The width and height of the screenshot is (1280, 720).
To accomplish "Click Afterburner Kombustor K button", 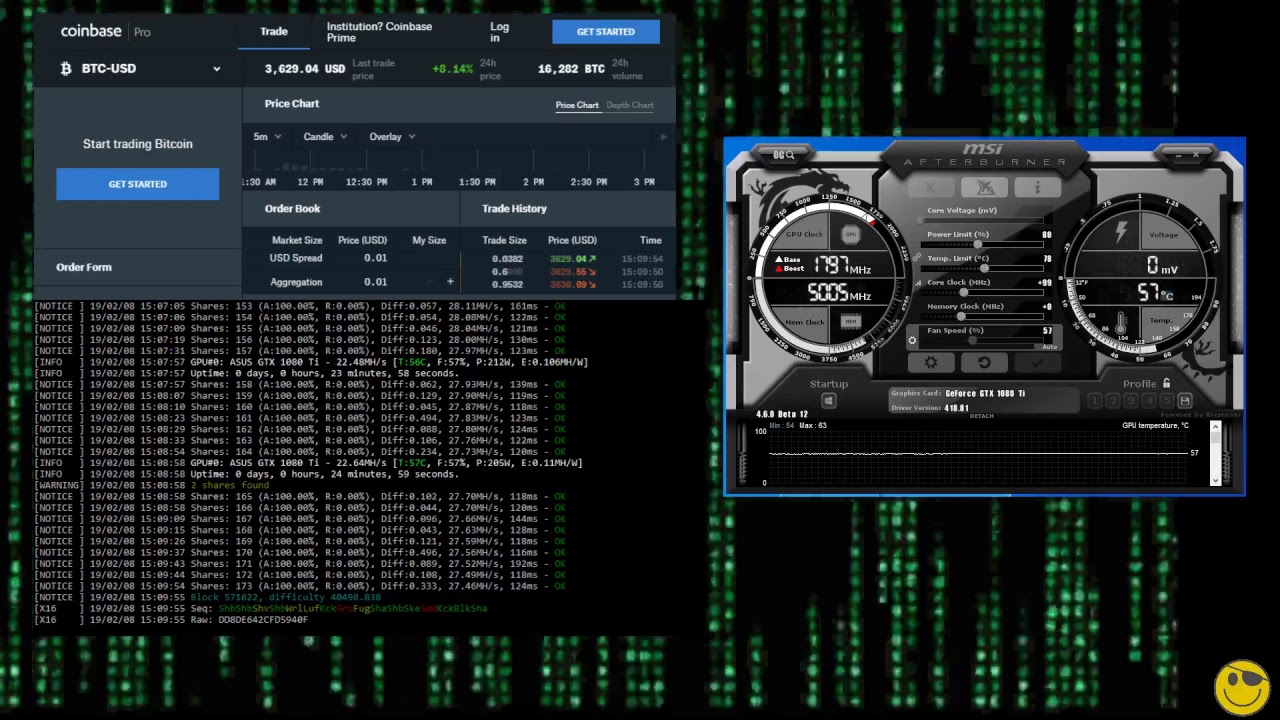I will tap(931, 188).
